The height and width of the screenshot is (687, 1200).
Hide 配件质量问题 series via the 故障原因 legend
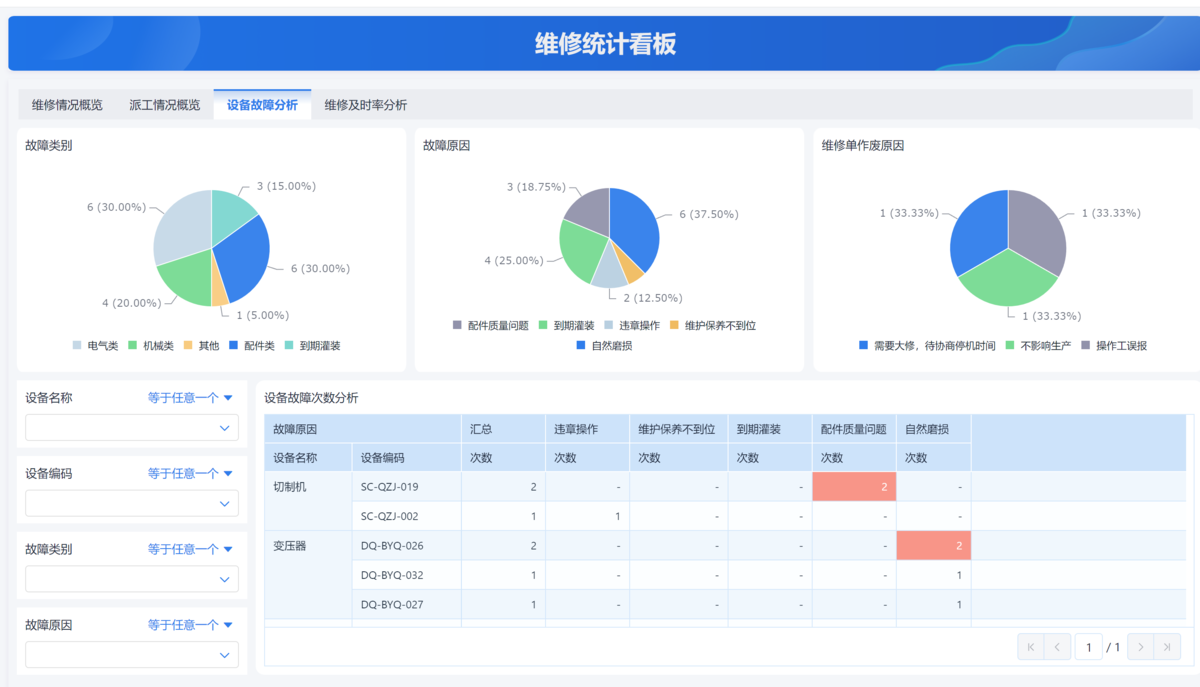coord(490,326)
